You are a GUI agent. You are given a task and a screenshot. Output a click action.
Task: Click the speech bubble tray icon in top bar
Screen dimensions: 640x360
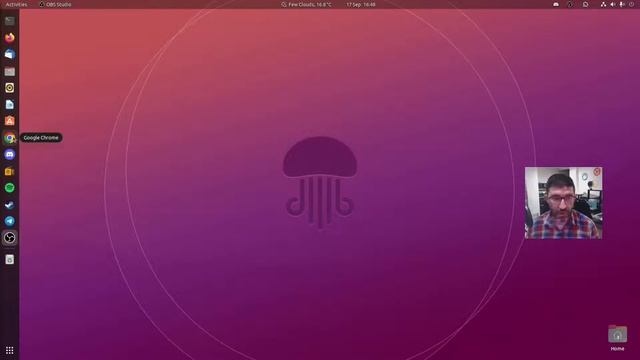click(x=585, y=4)
